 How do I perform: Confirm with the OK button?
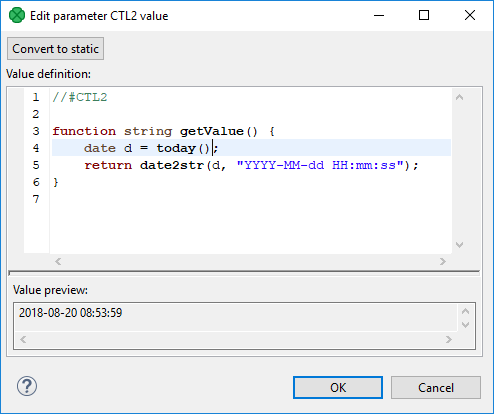pos(338,388)
